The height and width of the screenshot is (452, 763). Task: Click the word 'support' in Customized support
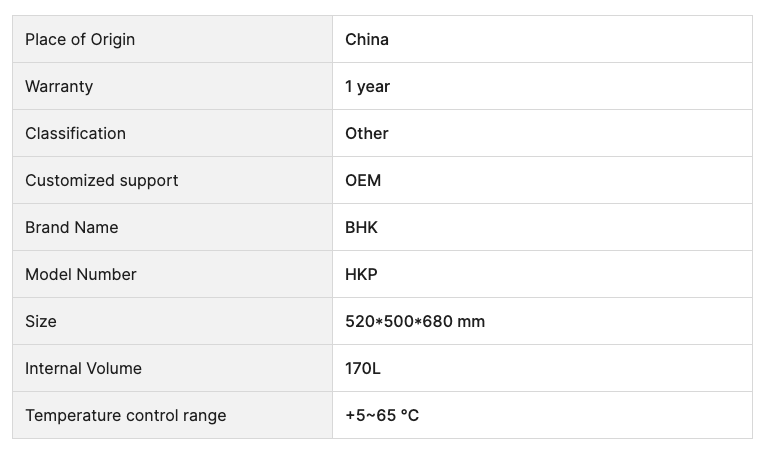pos(148,181)
